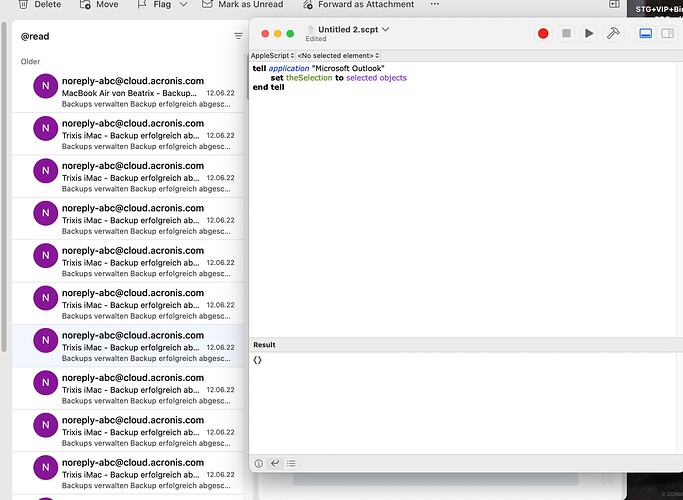Toggle the right sidebar pane view

pyautogui.click(x=667, y=34)
